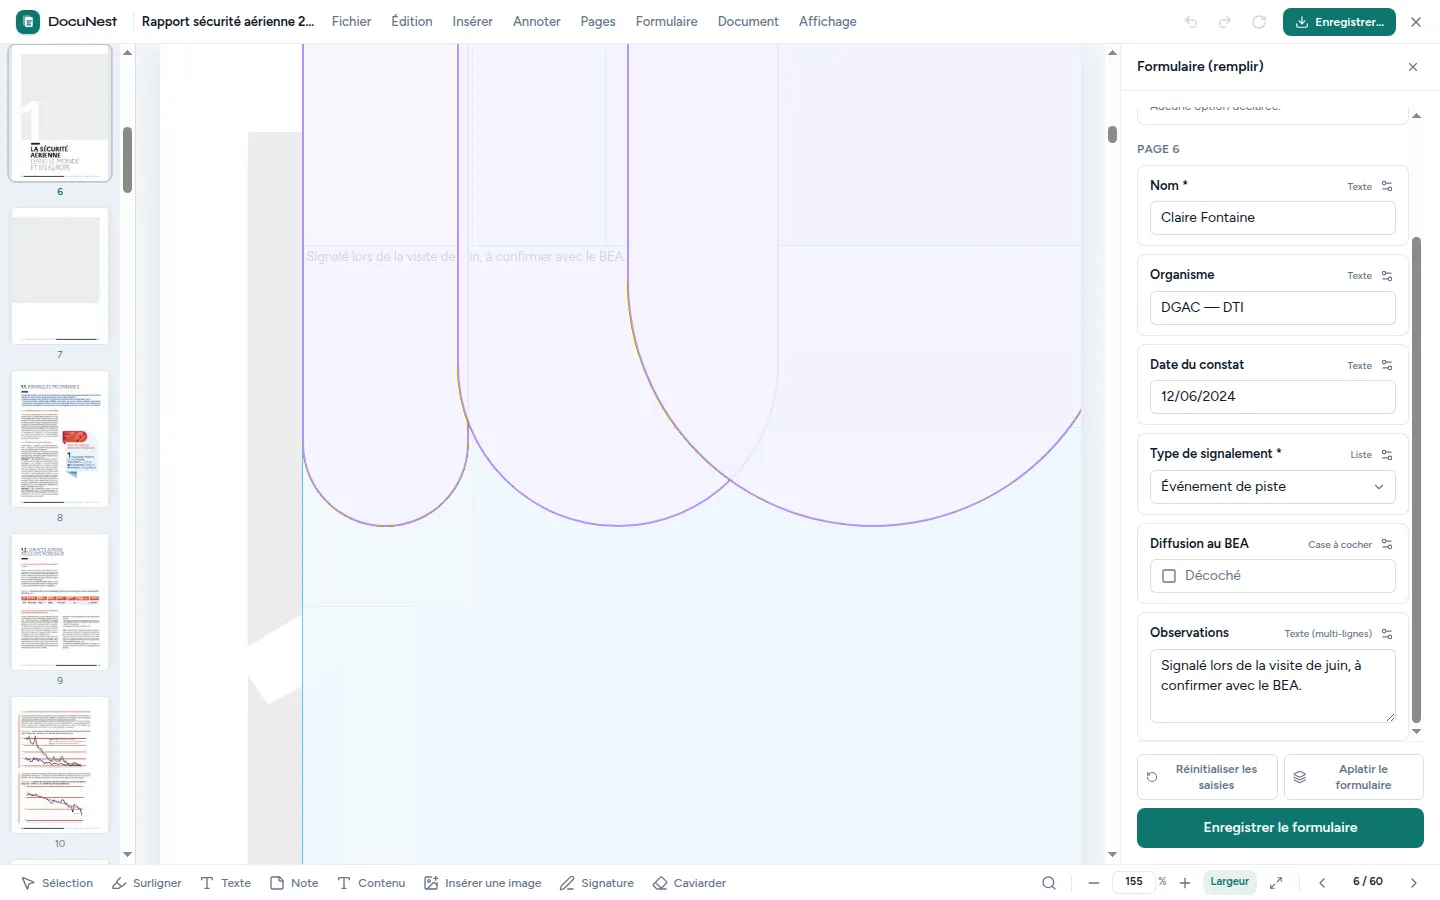
Task: Click the page indicator 6 / 60
Action: click(x=1368, y=882)
